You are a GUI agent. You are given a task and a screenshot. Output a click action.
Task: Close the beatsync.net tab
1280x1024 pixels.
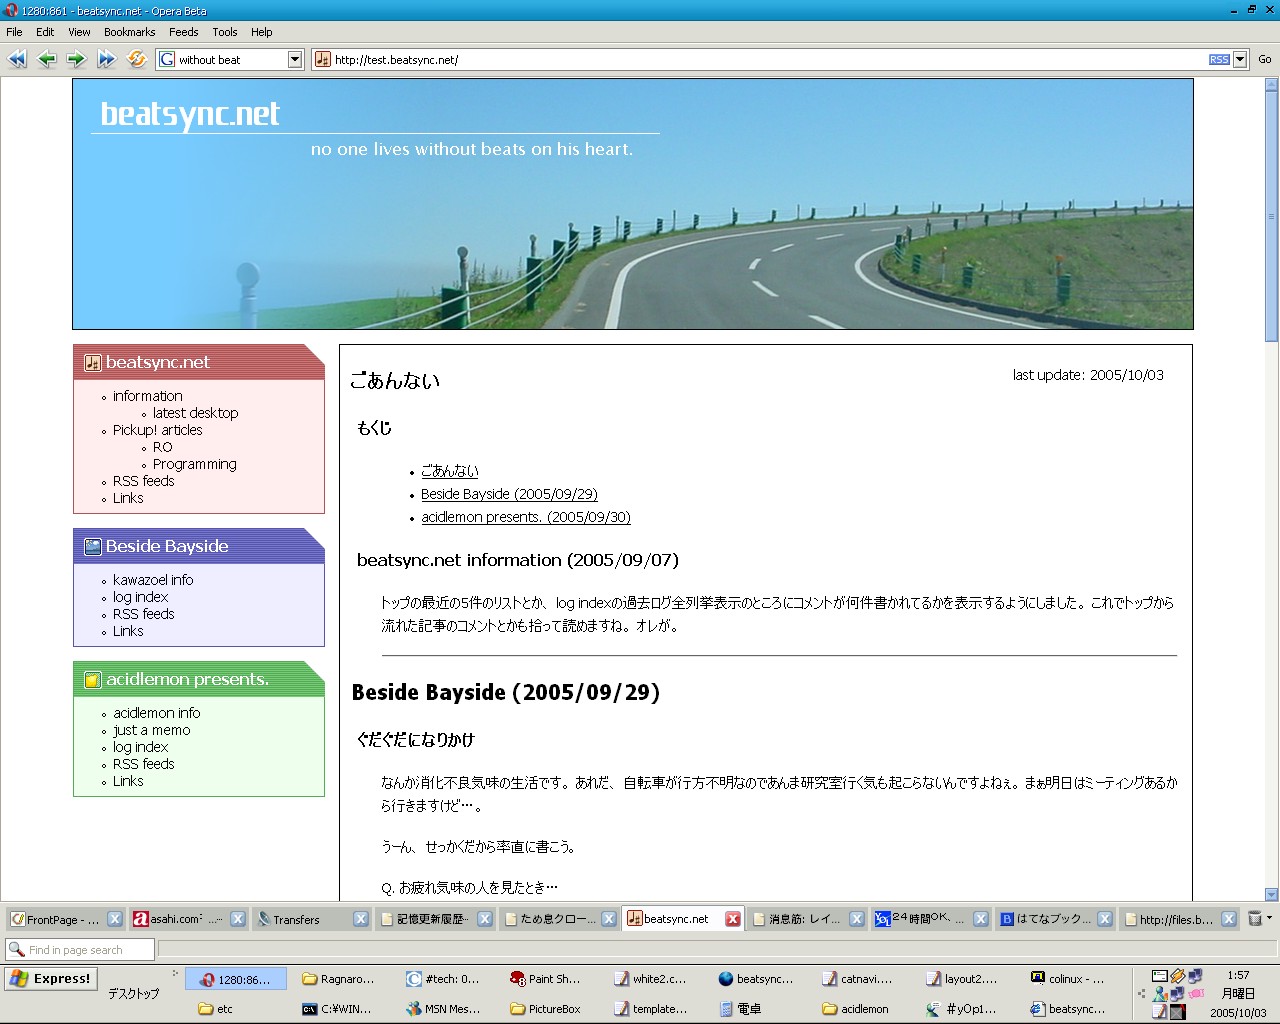733,919
